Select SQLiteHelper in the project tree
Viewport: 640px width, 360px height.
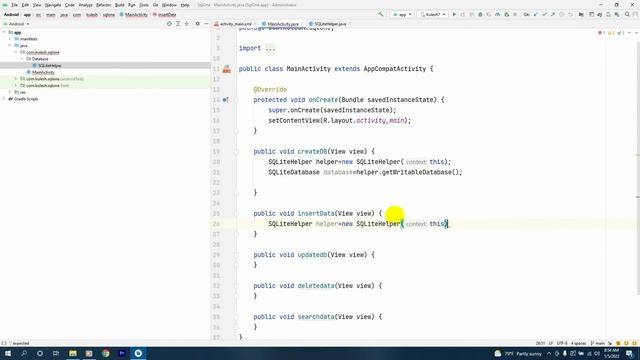[x=49, y=65]
